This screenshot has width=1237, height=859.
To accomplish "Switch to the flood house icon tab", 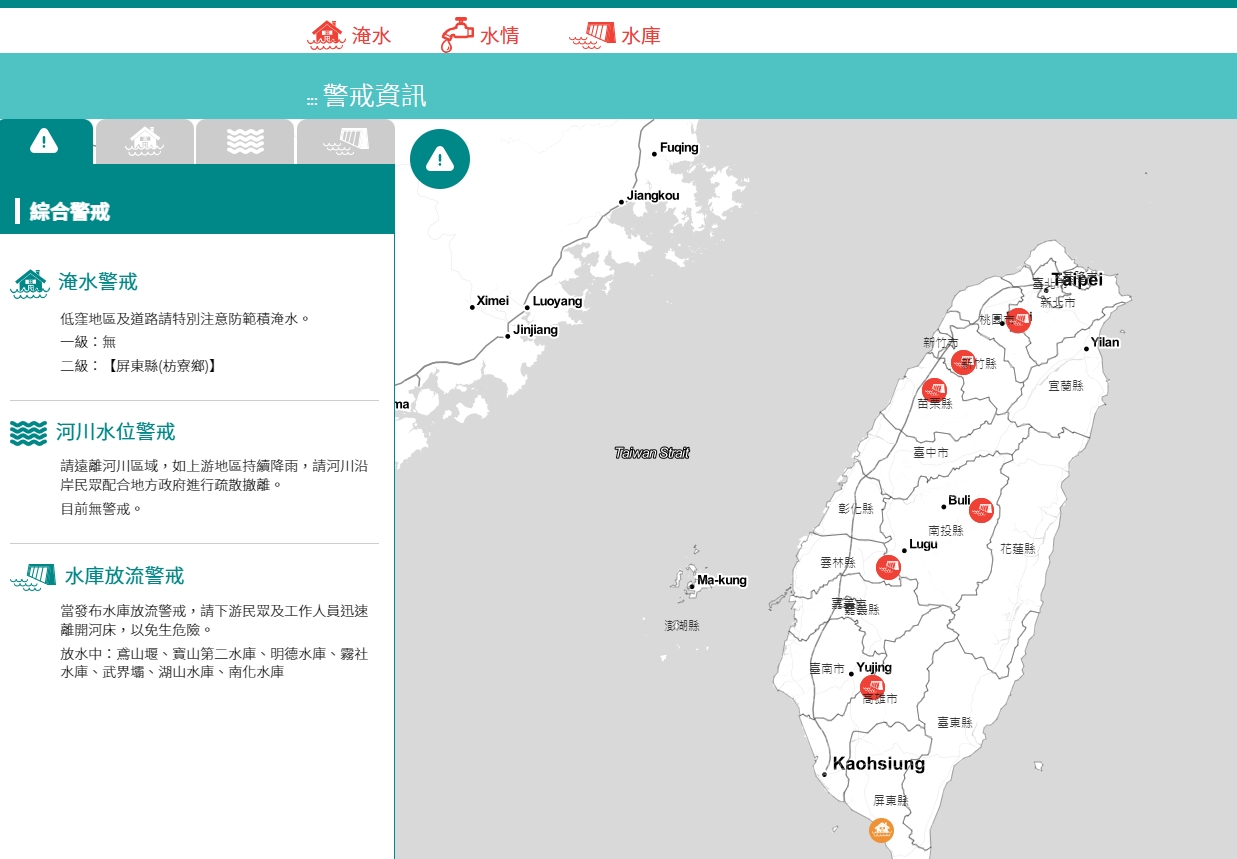I will (x=145, y=141).
